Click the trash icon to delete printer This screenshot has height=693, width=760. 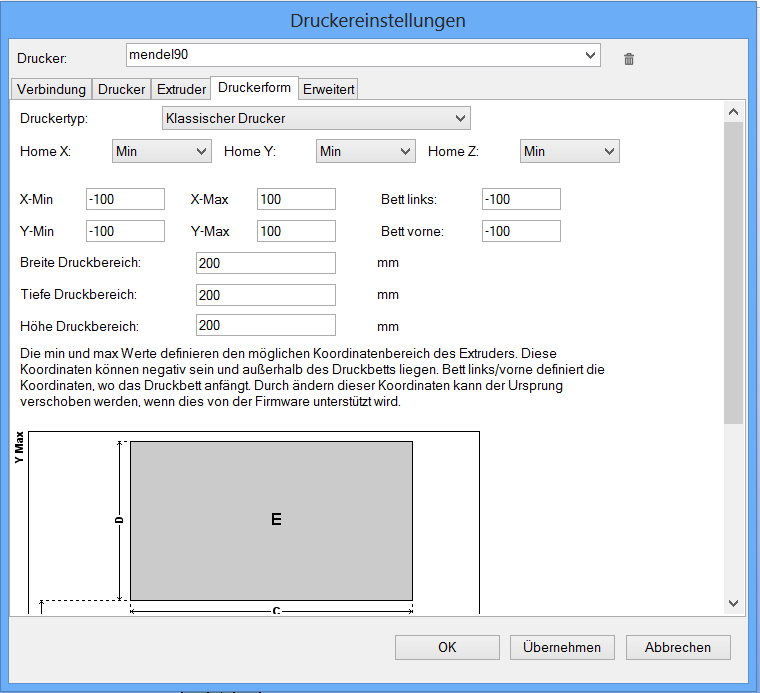629,59
